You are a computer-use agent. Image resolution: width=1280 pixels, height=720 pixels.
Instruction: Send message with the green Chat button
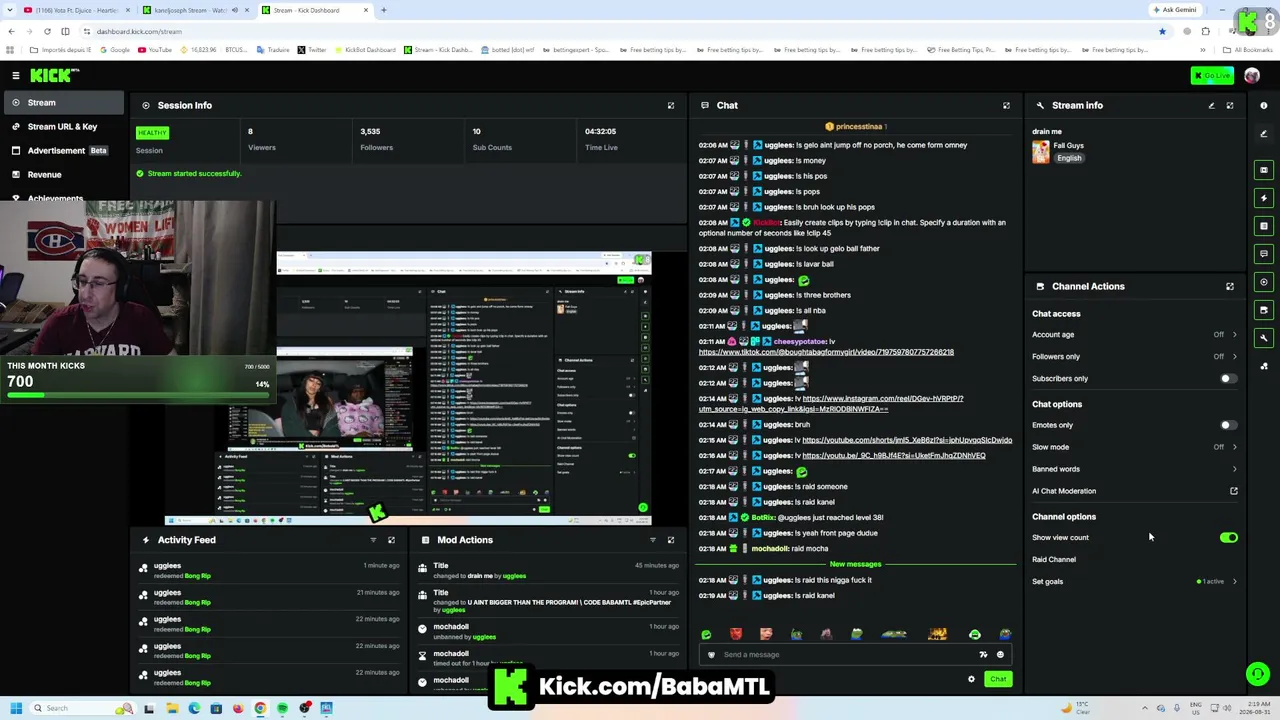click(998, 679)
